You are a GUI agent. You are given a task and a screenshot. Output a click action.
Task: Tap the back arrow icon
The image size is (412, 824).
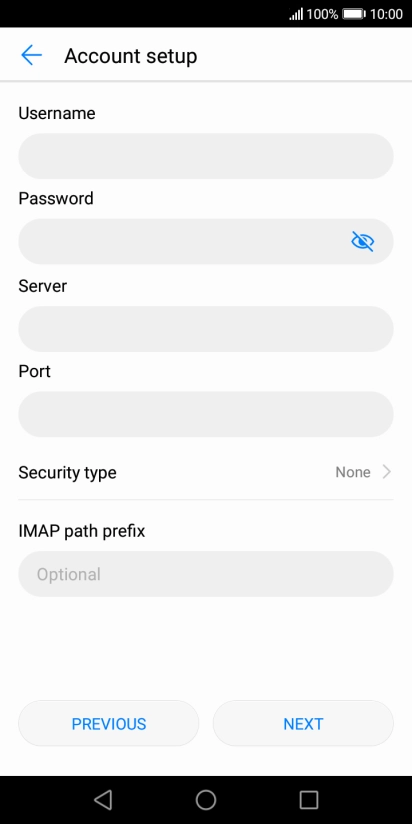[x=31, y=55]
